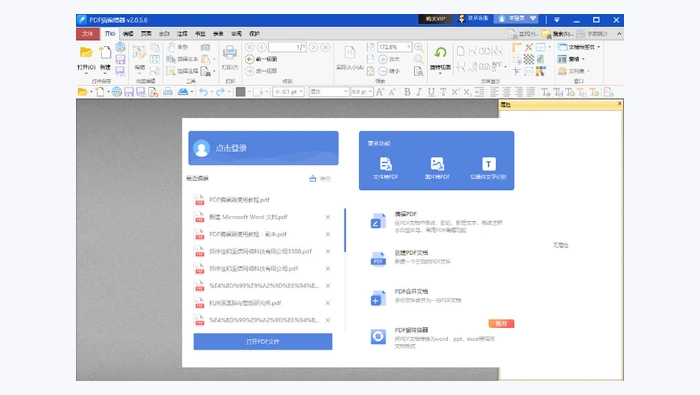Viewport: 700px width, 395px height.
Task: Open the fill color swatch dropdown arrow
Action: tap(249, 92)
